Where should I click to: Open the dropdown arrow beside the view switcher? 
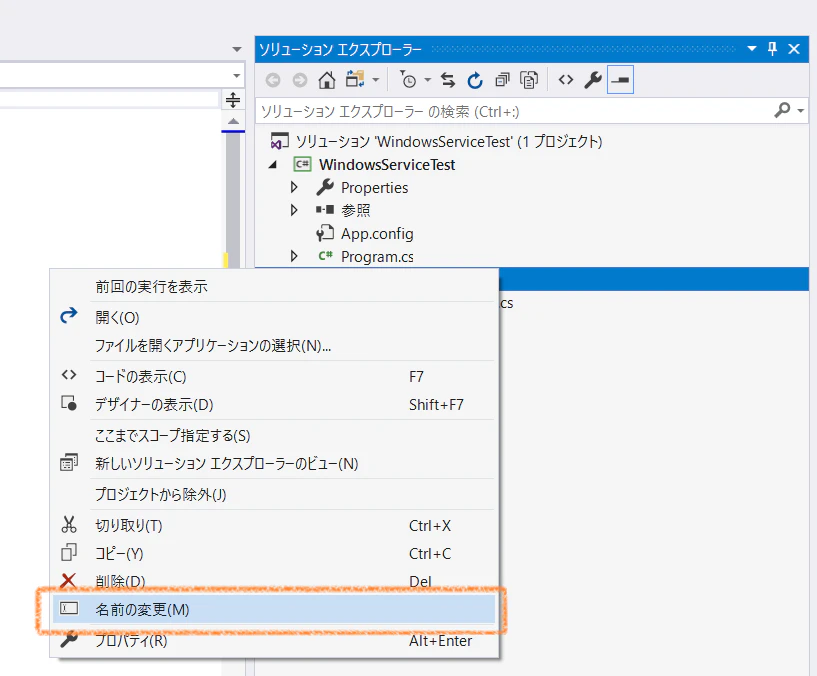click(376, 80)
